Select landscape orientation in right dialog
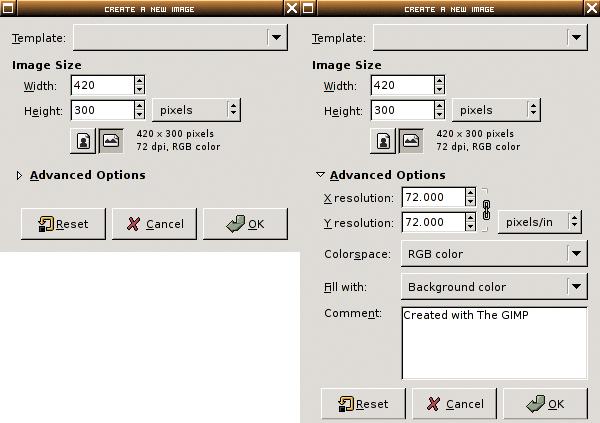 411,141
